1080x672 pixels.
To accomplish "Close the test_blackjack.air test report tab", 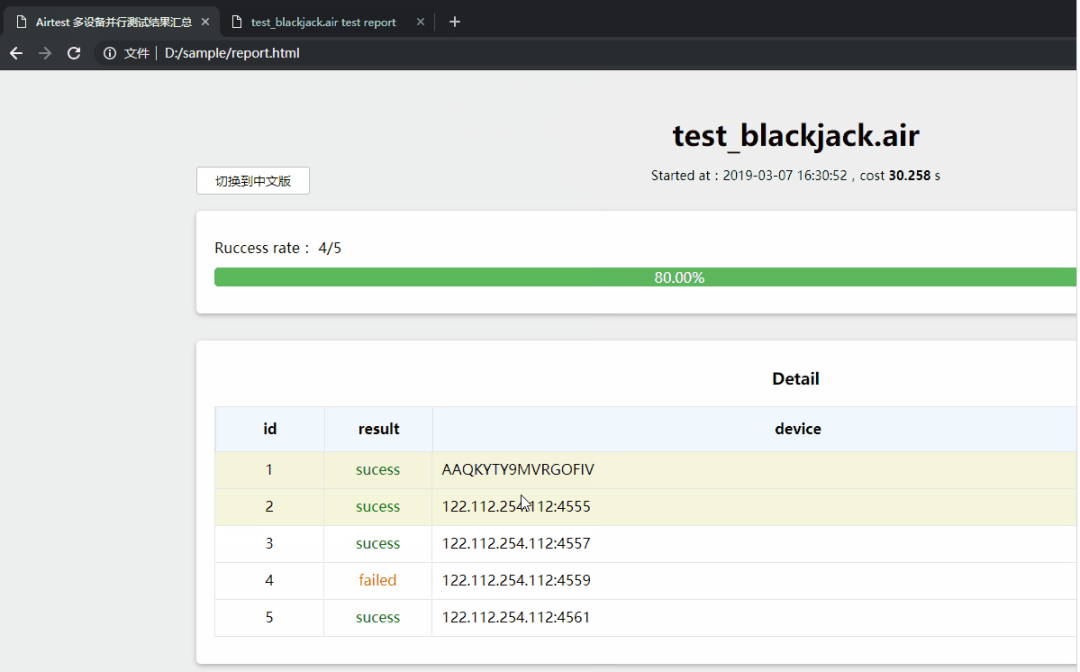I will [420, 22].
